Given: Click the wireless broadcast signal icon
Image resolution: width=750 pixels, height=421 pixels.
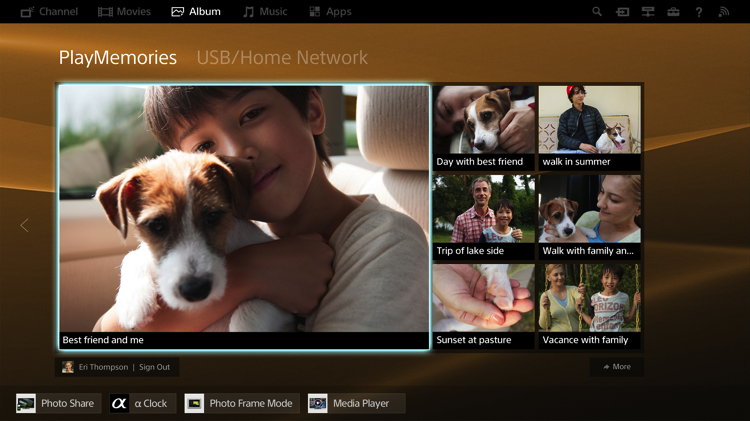Looking at the screenshot, I should [724, 11].
